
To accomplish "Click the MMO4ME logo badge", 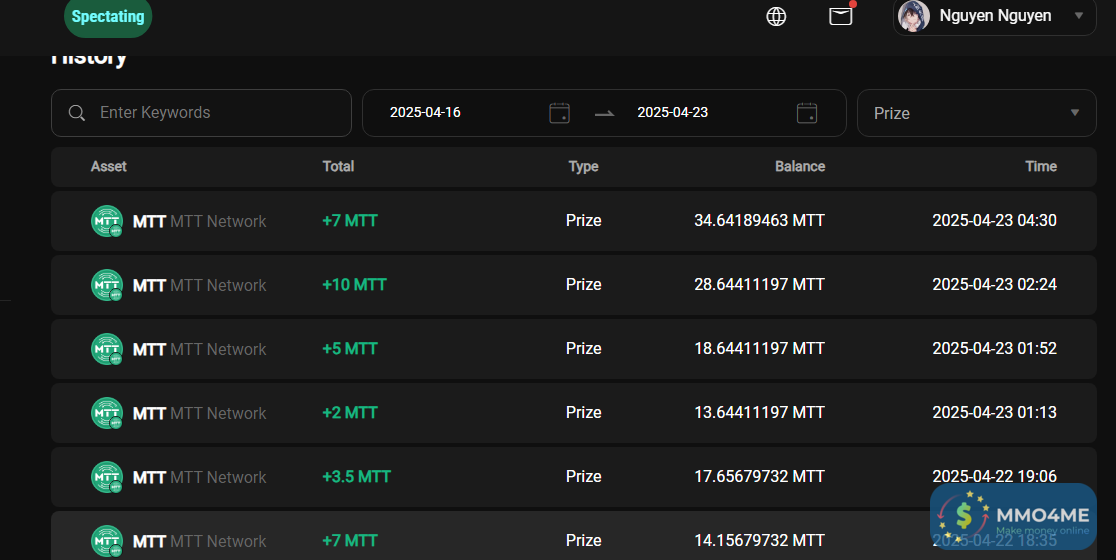I will (1012, 516).
